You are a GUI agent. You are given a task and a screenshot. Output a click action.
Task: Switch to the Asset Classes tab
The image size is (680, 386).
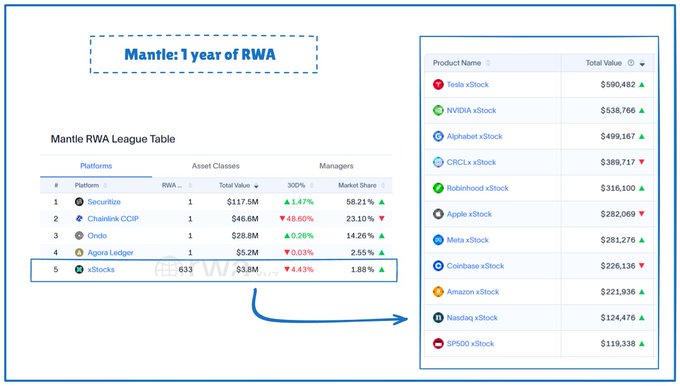pyautogui.click(x=216, y=166)
